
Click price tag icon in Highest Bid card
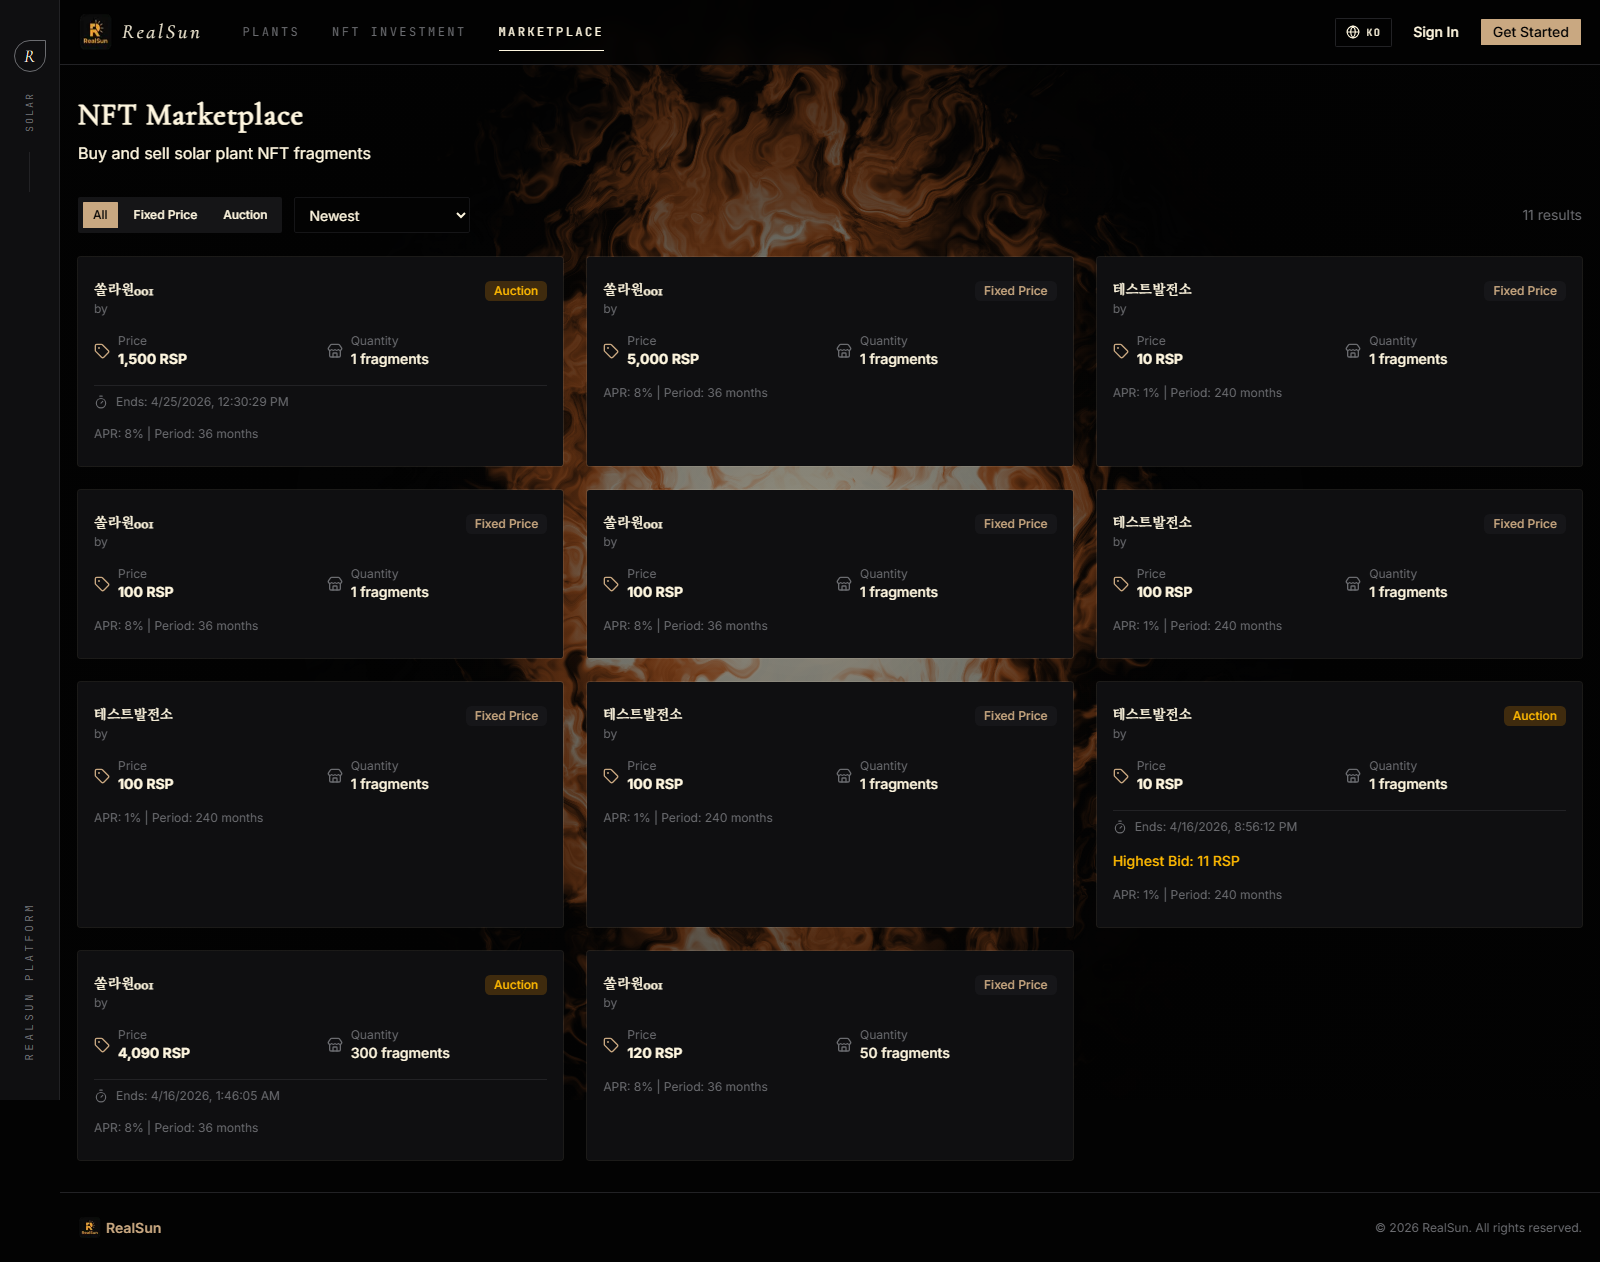pyautogui.click(x=1121, y=776)
